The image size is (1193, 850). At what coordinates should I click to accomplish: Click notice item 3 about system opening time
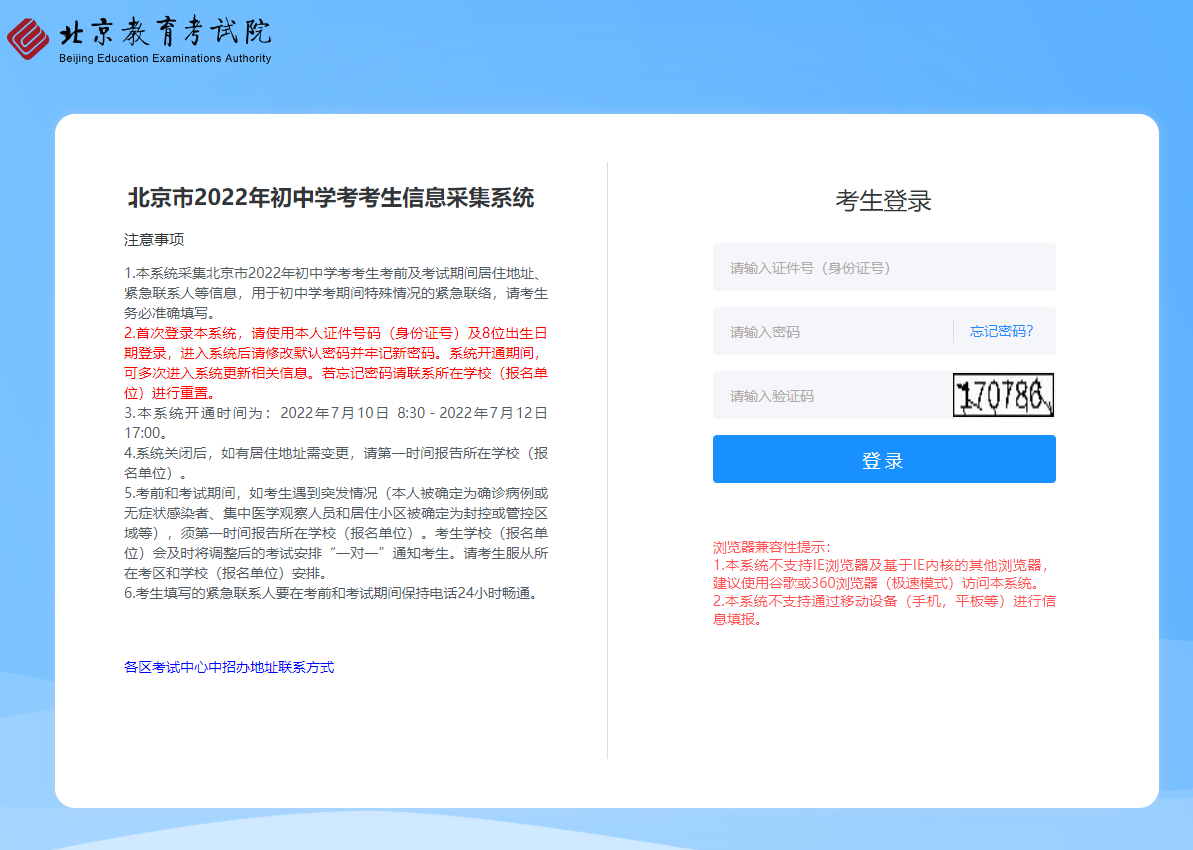[x=335, y=422]
